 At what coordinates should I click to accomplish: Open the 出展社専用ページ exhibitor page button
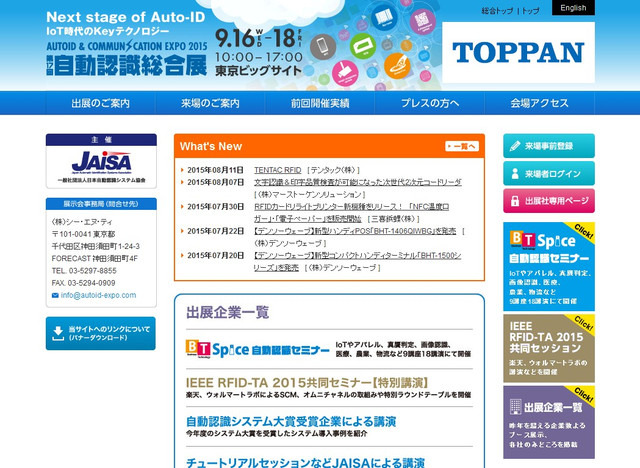[549, 201]
